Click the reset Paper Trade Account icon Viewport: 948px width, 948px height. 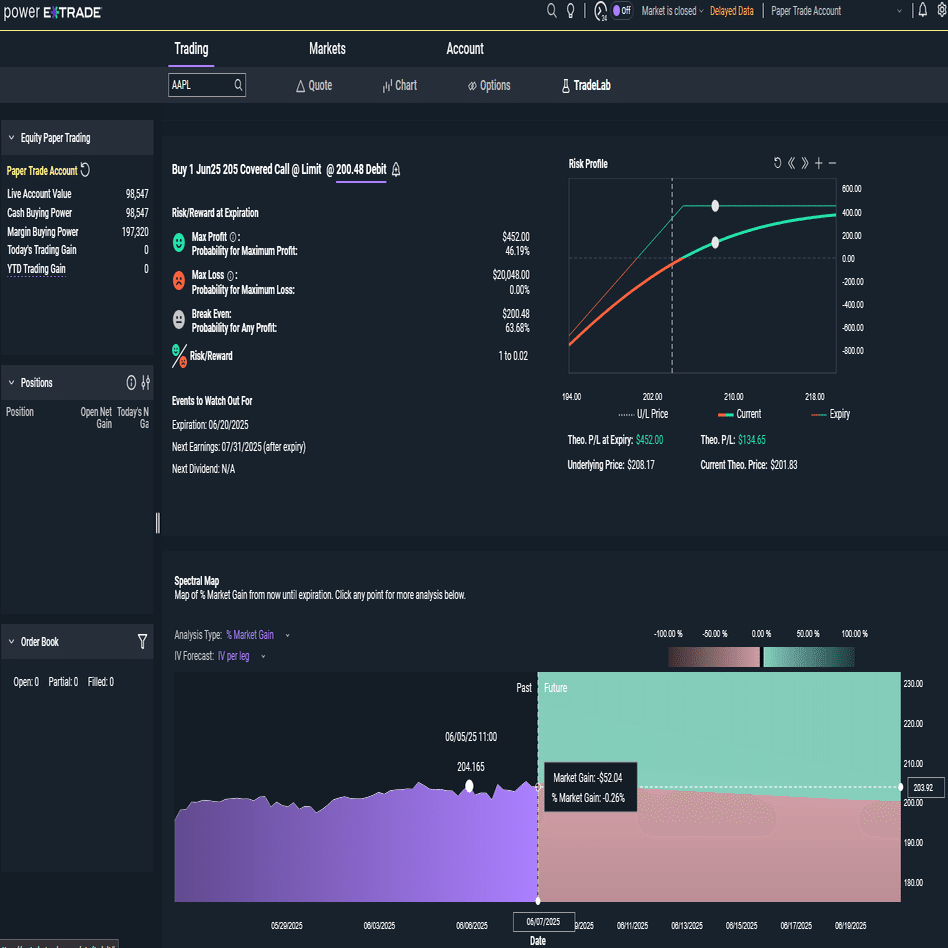85,170
